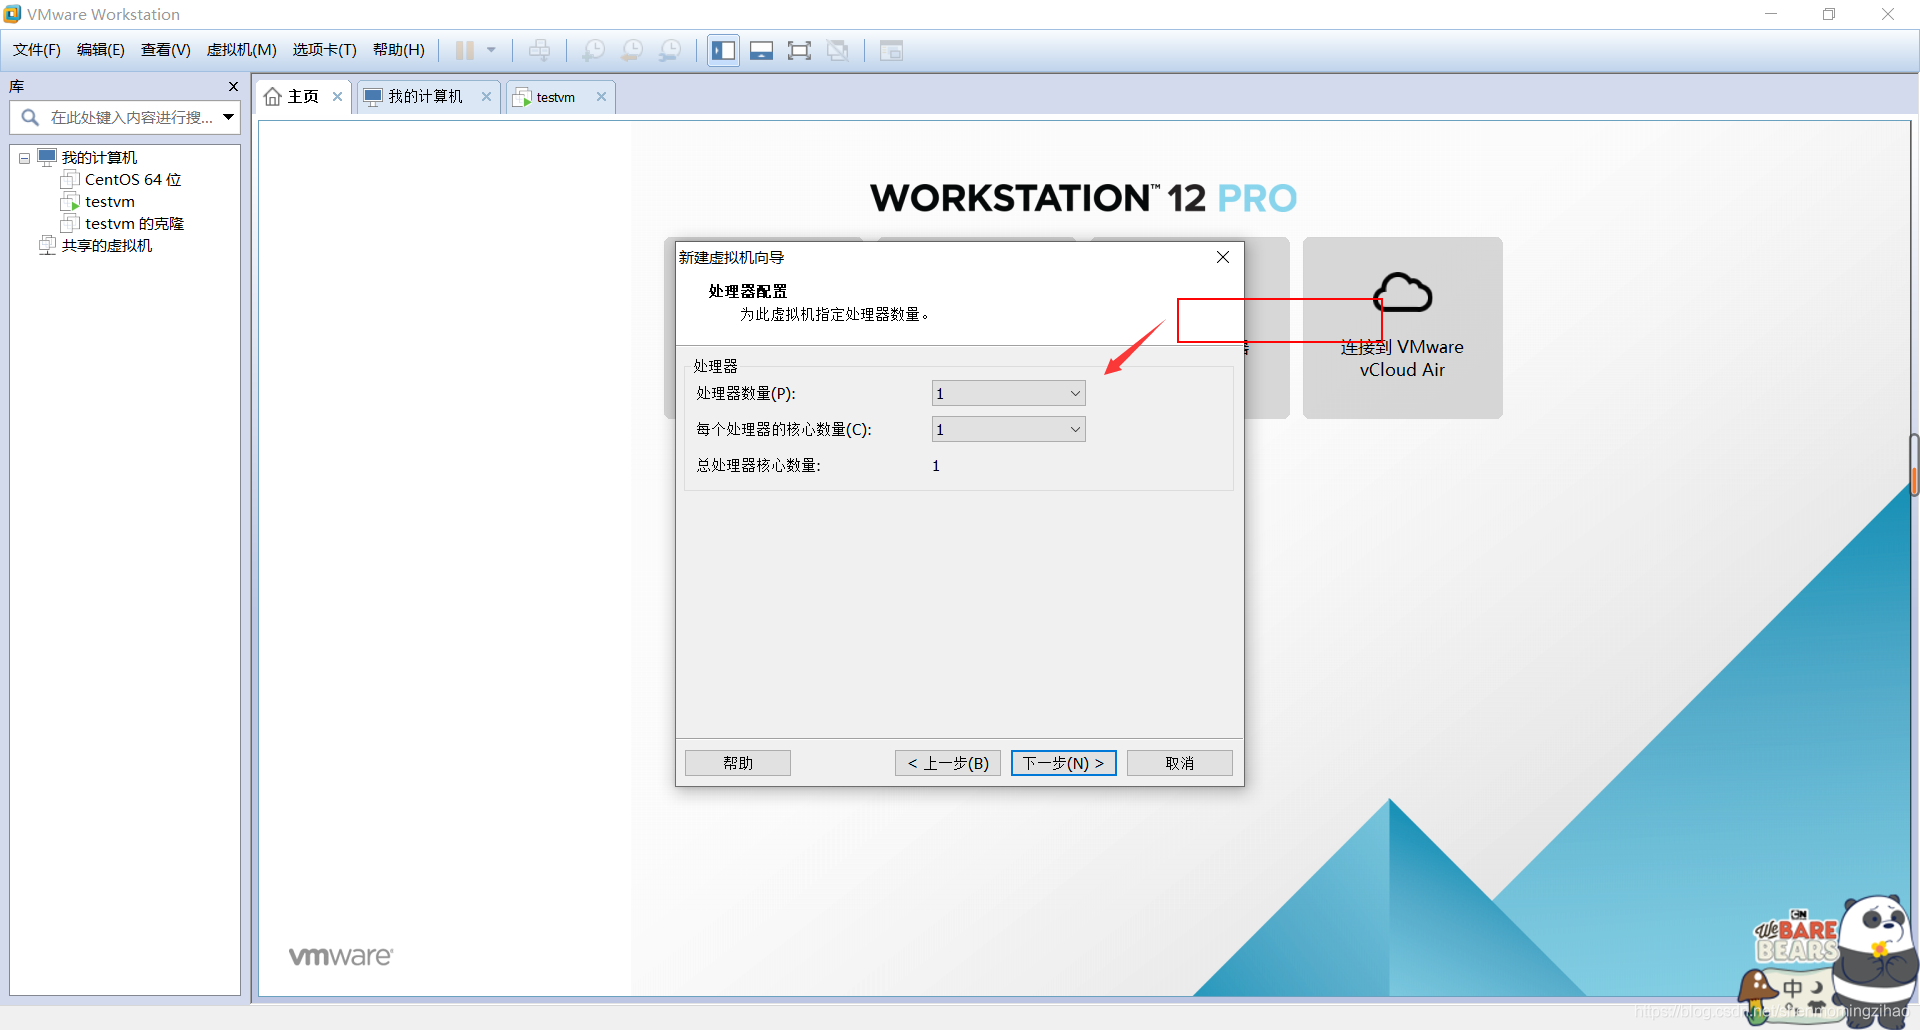
Task: Select 我的计算机 in the library tree
Action: [99, 158]
